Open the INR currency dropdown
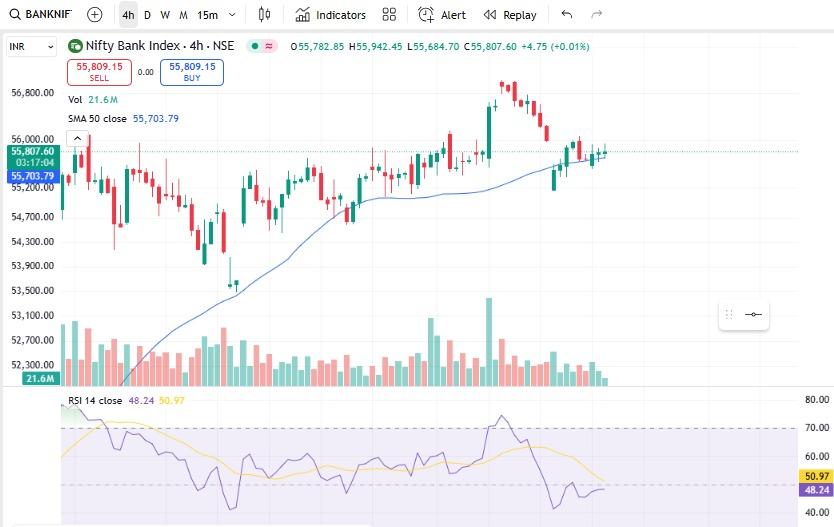 pyautogui.click(x=31, y=47)
